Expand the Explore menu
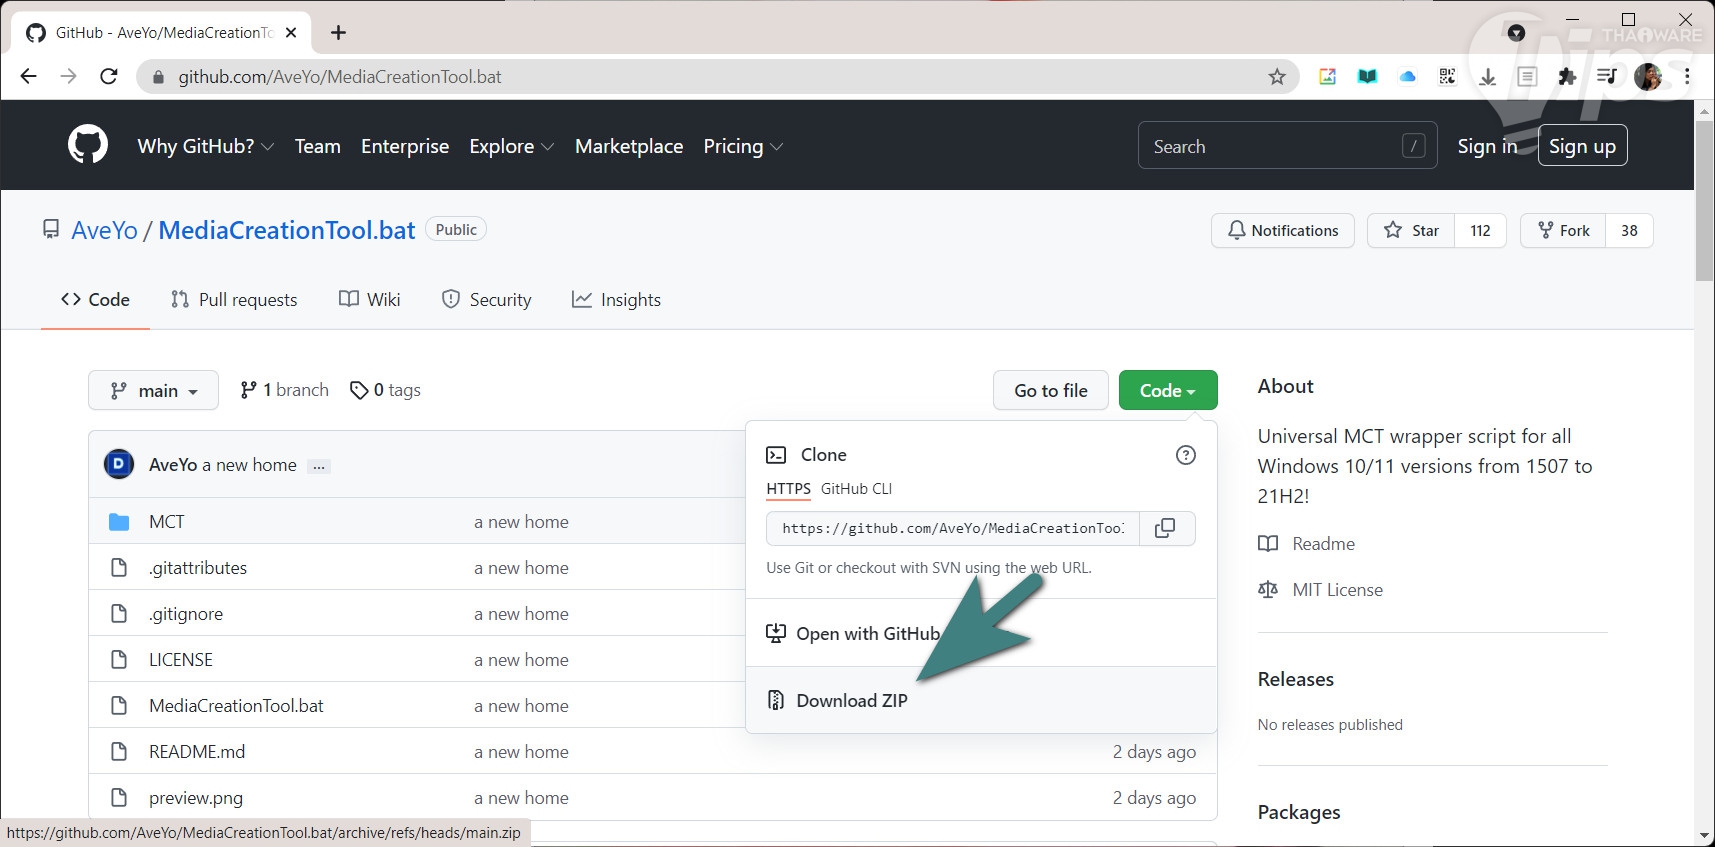1715x847 pixels. pos(511,146)
